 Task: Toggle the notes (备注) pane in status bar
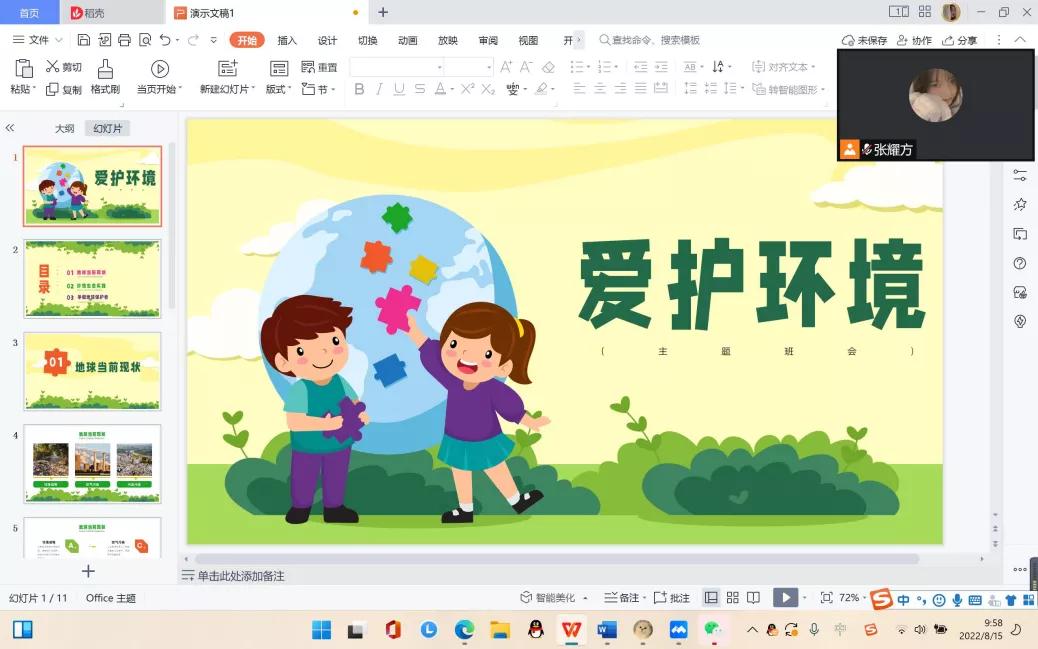tap(622, 598)
